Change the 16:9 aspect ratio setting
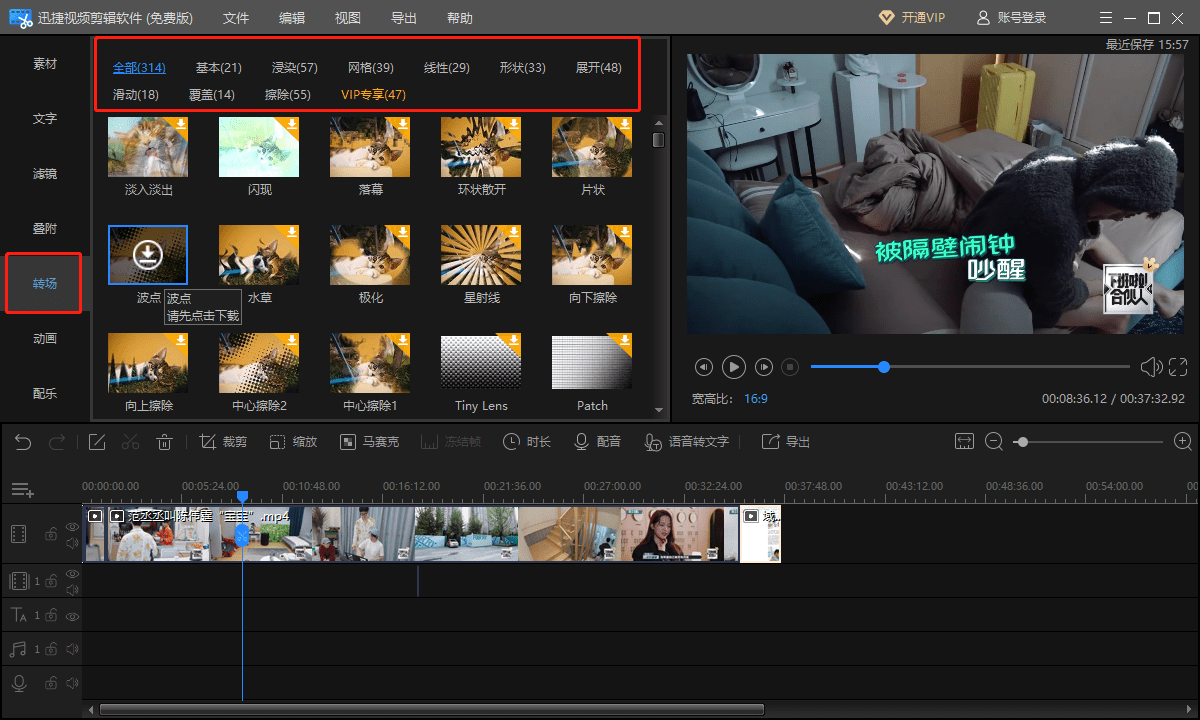Screen dimensions: 1200x720 coord(756,398)
